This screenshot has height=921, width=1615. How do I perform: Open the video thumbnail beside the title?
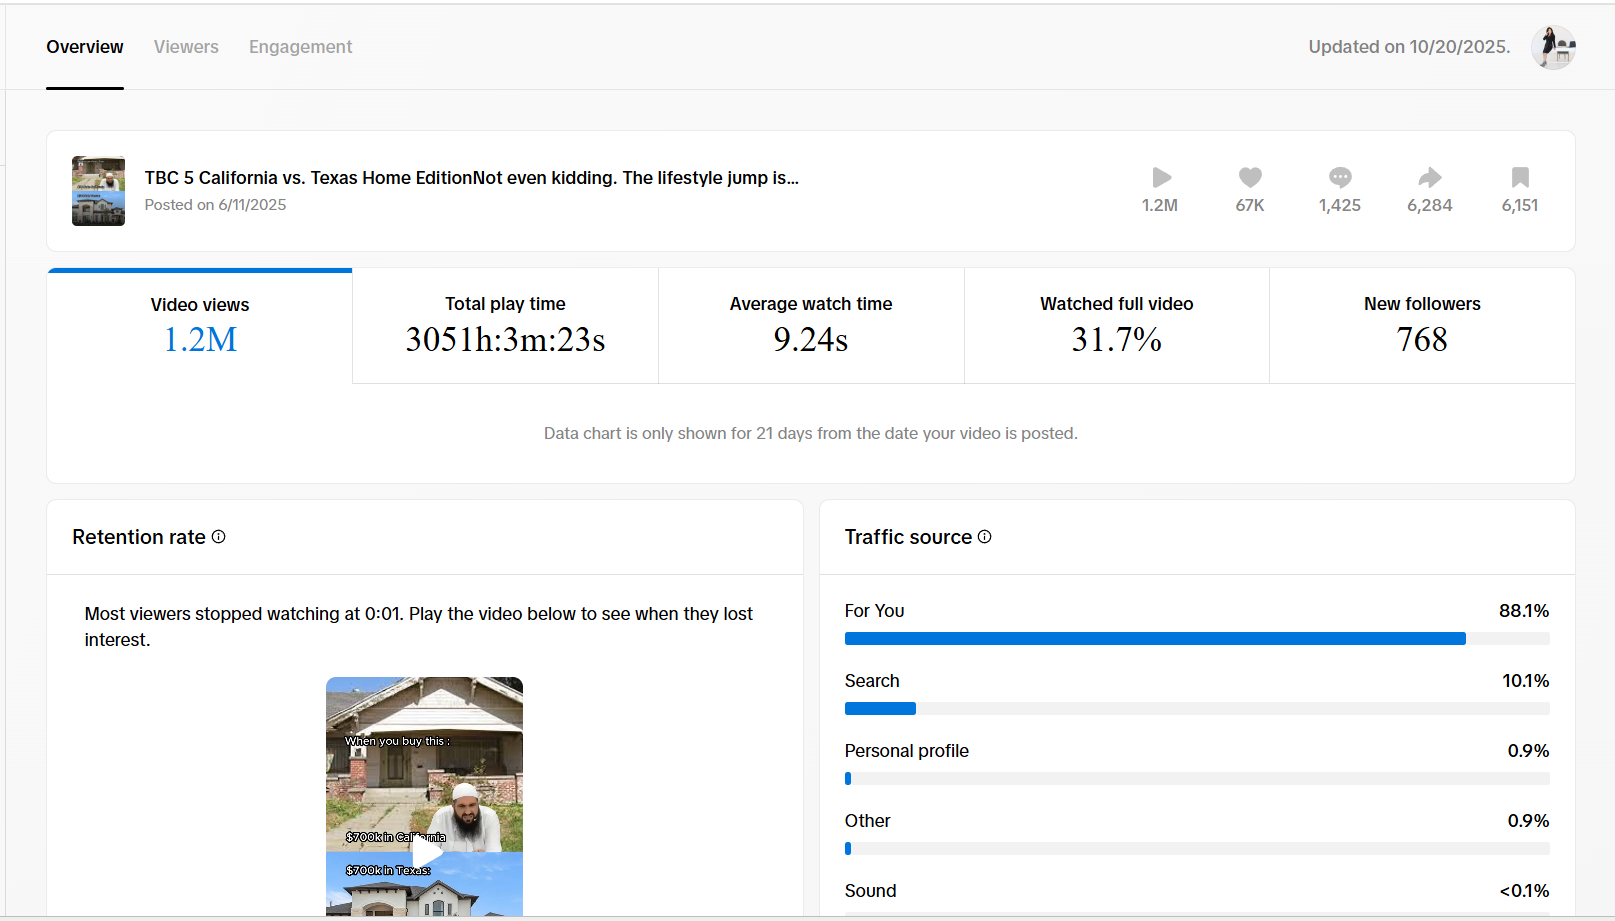98,191
